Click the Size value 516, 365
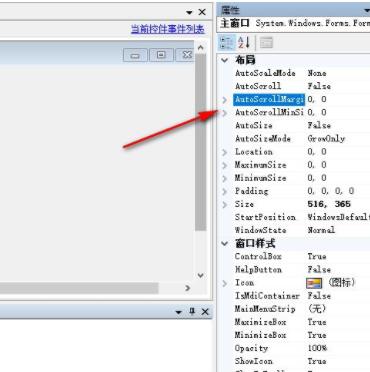The width and height of the screenshot is (370, 372). tap(329, 204)
